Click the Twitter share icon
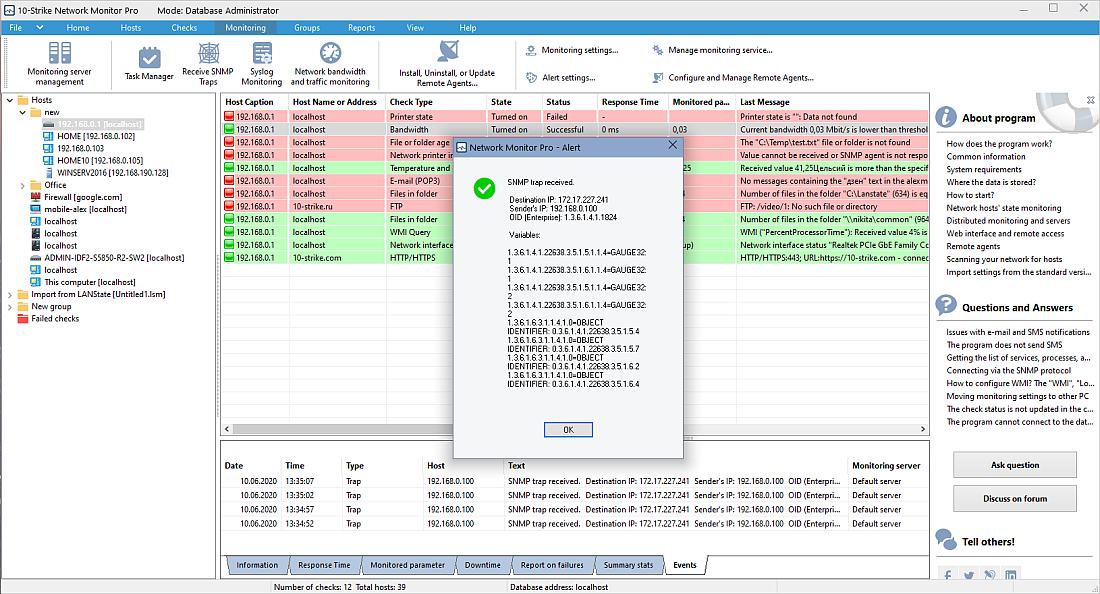Screen dimensions: 1100x594 (968, 574)
